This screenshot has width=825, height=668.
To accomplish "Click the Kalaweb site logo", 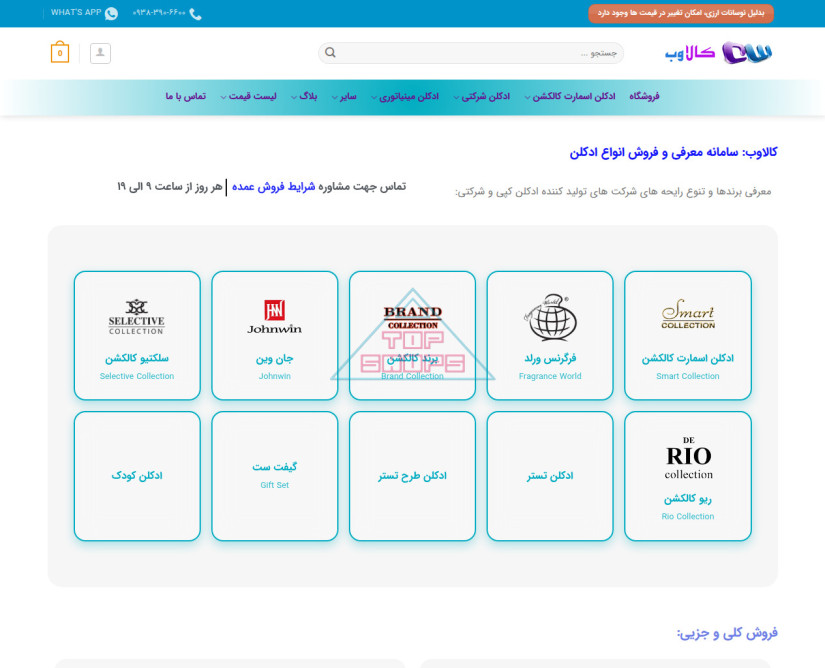I will pos(720,53).
